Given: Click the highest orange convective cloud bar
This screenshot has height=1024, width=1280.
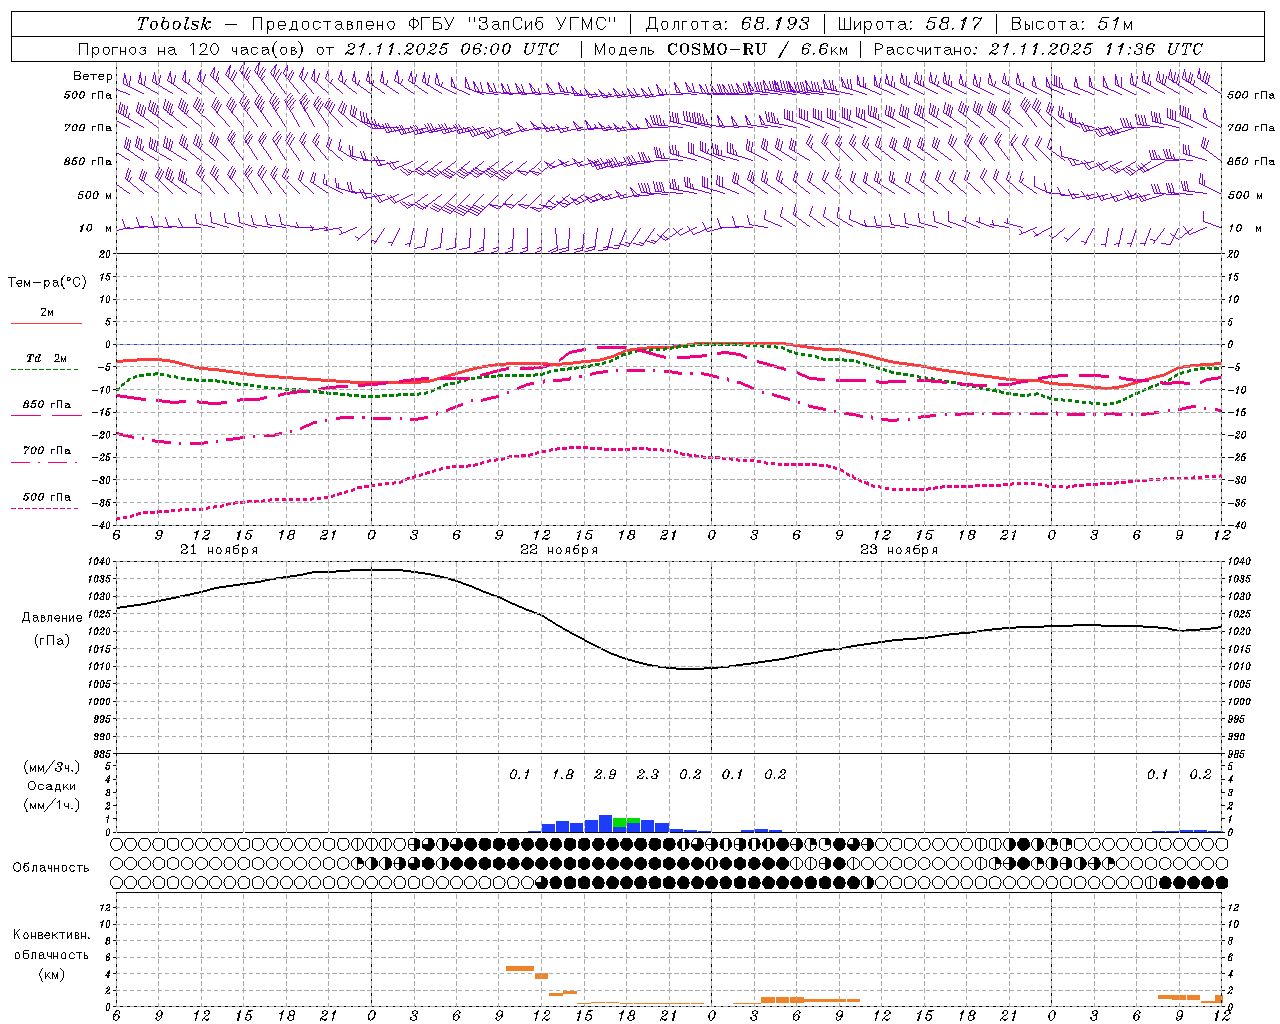Looking at the screenshot, I should (x=519, y=968).
